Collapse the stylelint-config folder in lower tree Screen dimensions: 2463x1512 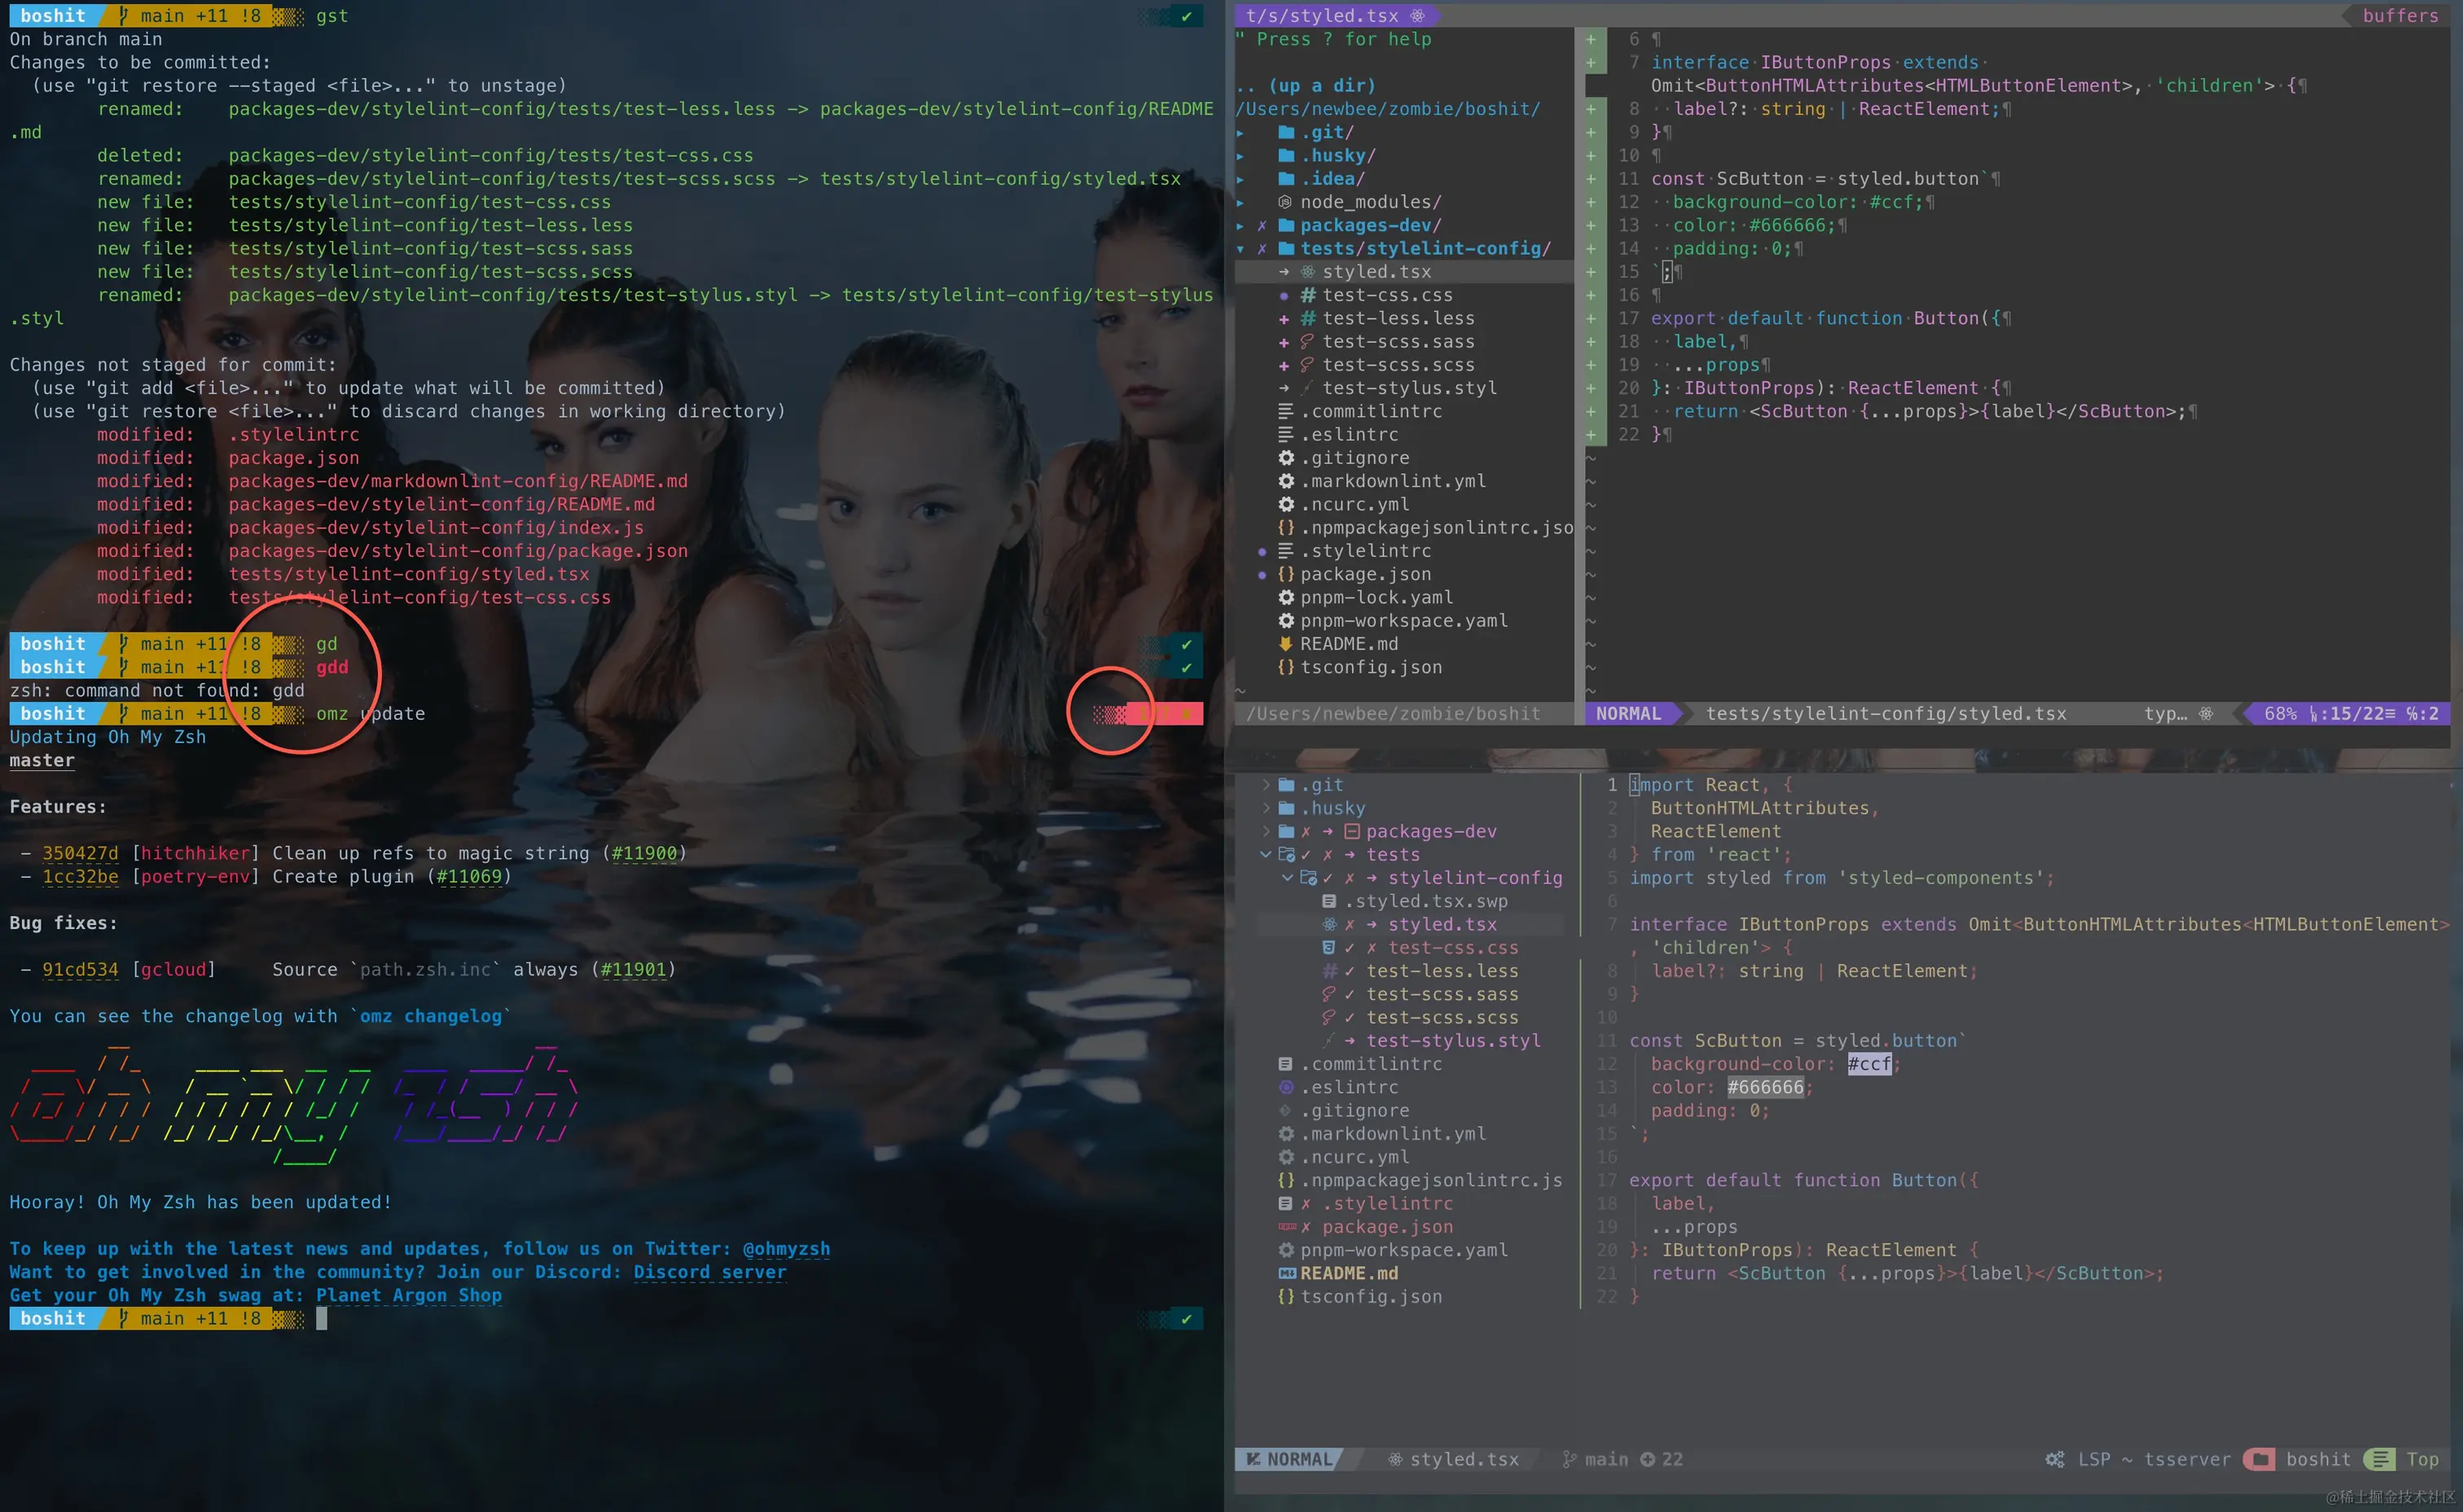click(x=1288, y=878)
